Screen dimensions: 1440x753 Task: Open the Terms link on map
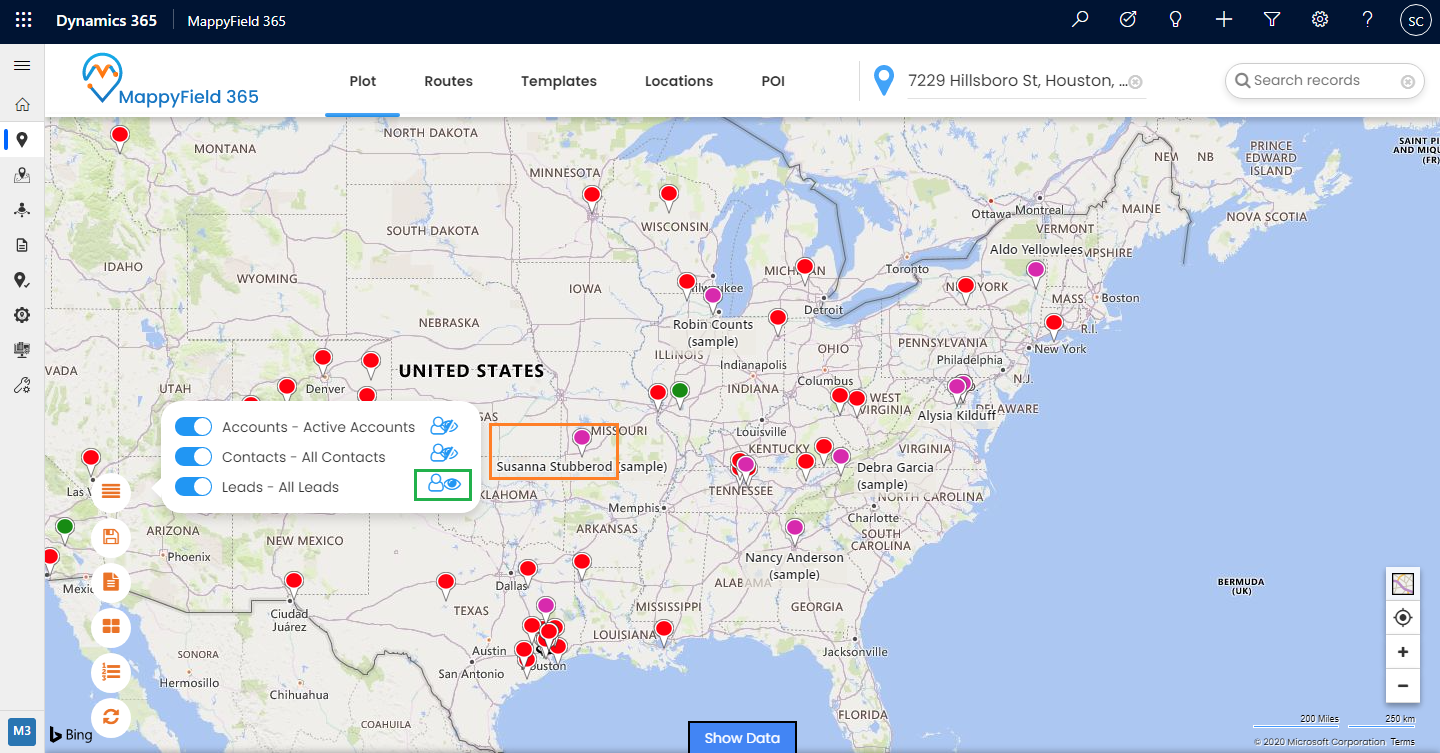click(1403, 742)
